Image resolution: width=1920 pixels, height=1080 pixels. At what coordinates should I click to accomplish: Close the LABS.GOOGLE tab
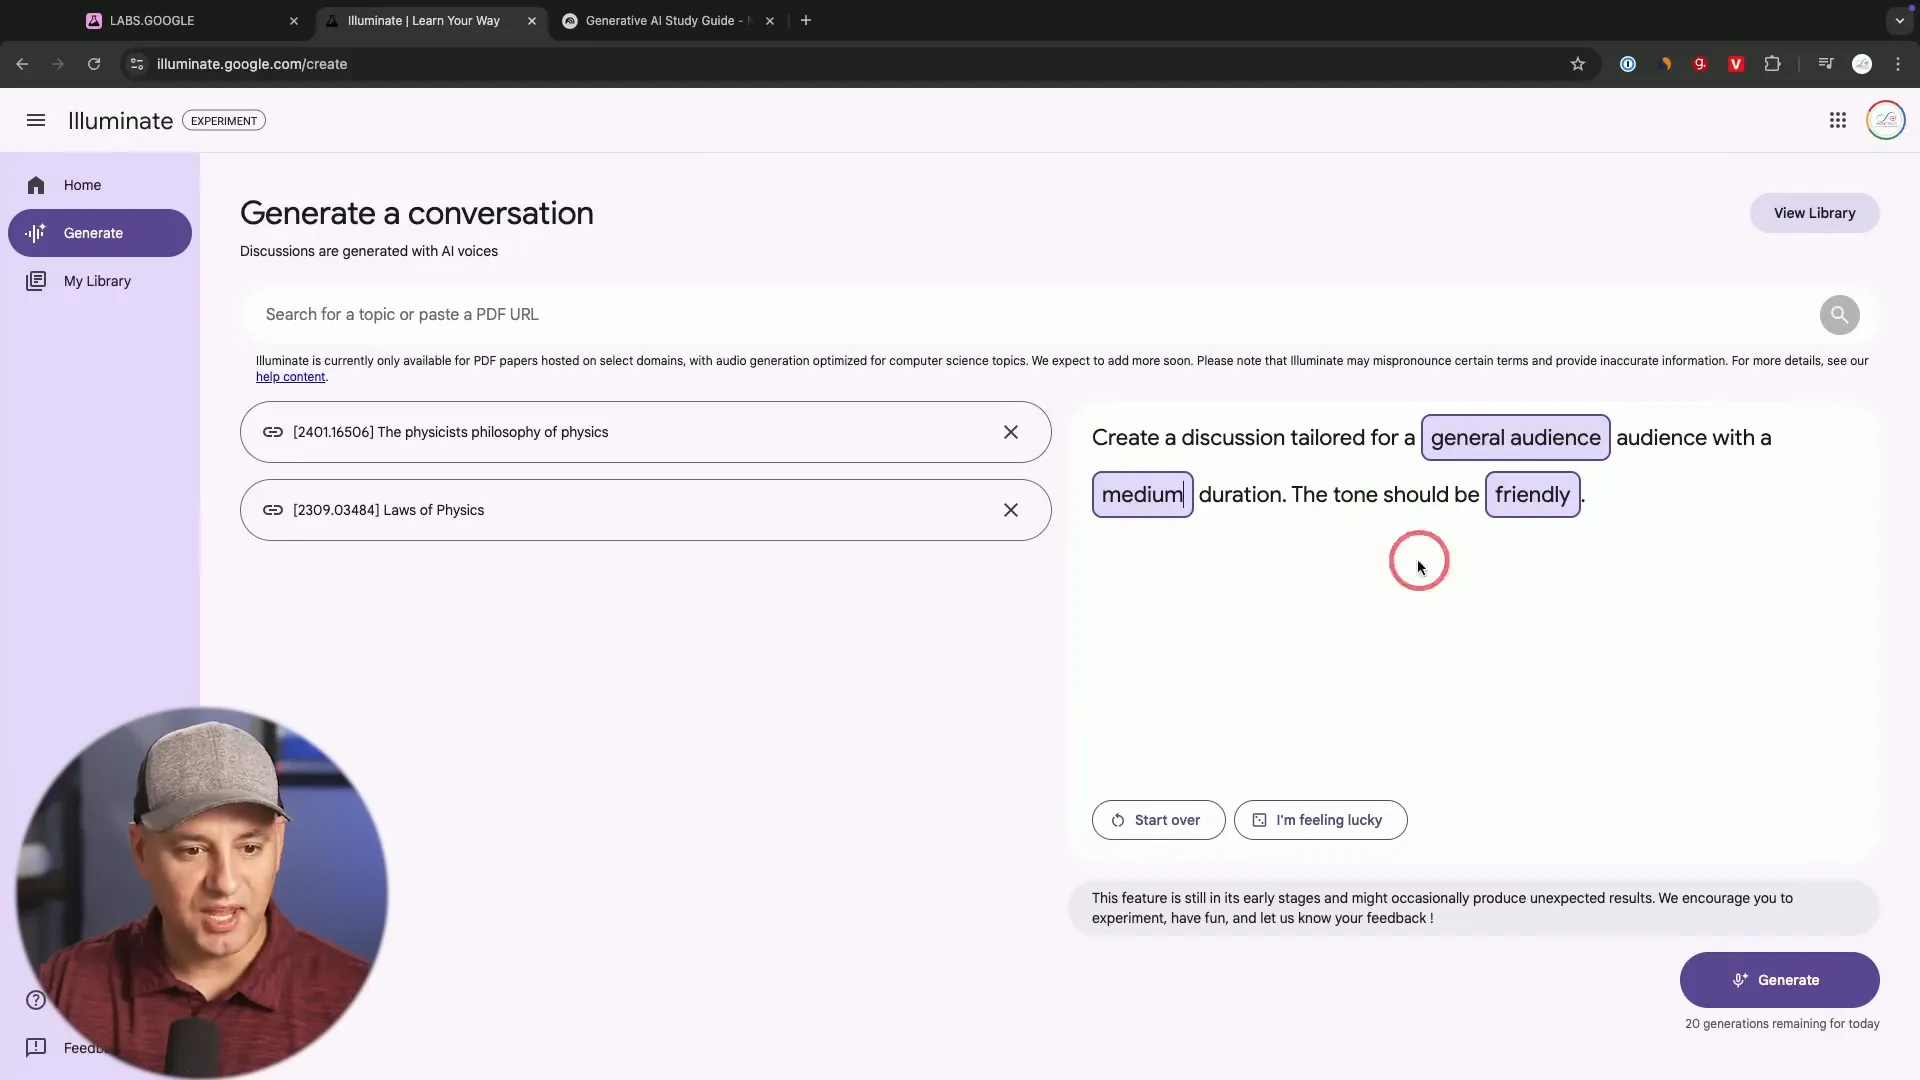click(x=294, y=20)
